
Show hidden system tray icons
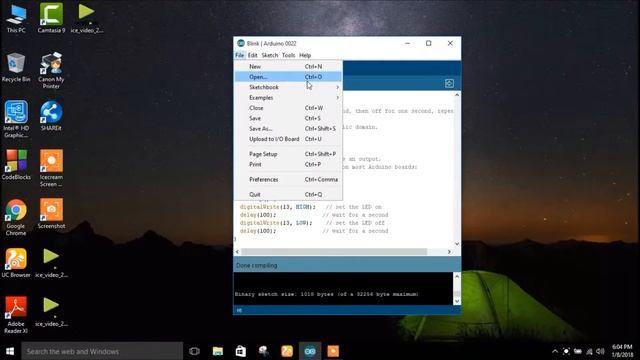pyautogui.click(x=555, y=351)
